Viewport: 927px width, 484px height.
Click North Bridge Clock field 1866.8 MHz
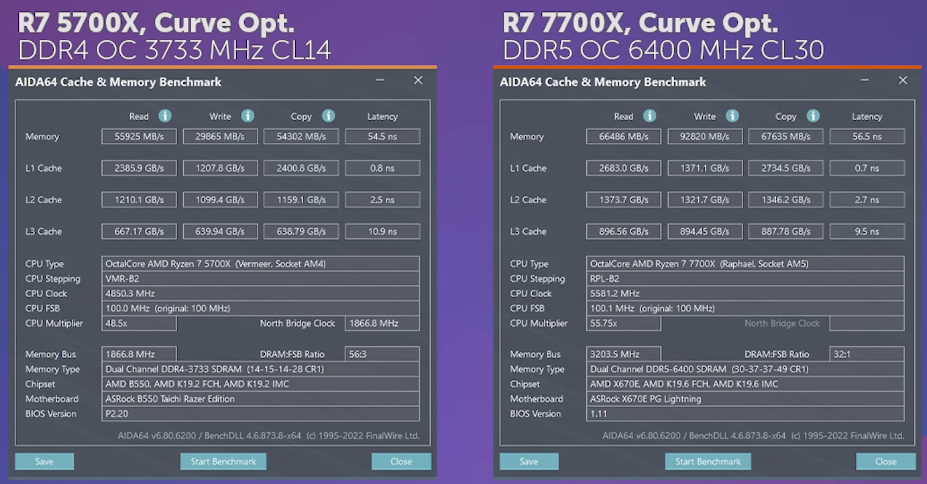[383, 323]
